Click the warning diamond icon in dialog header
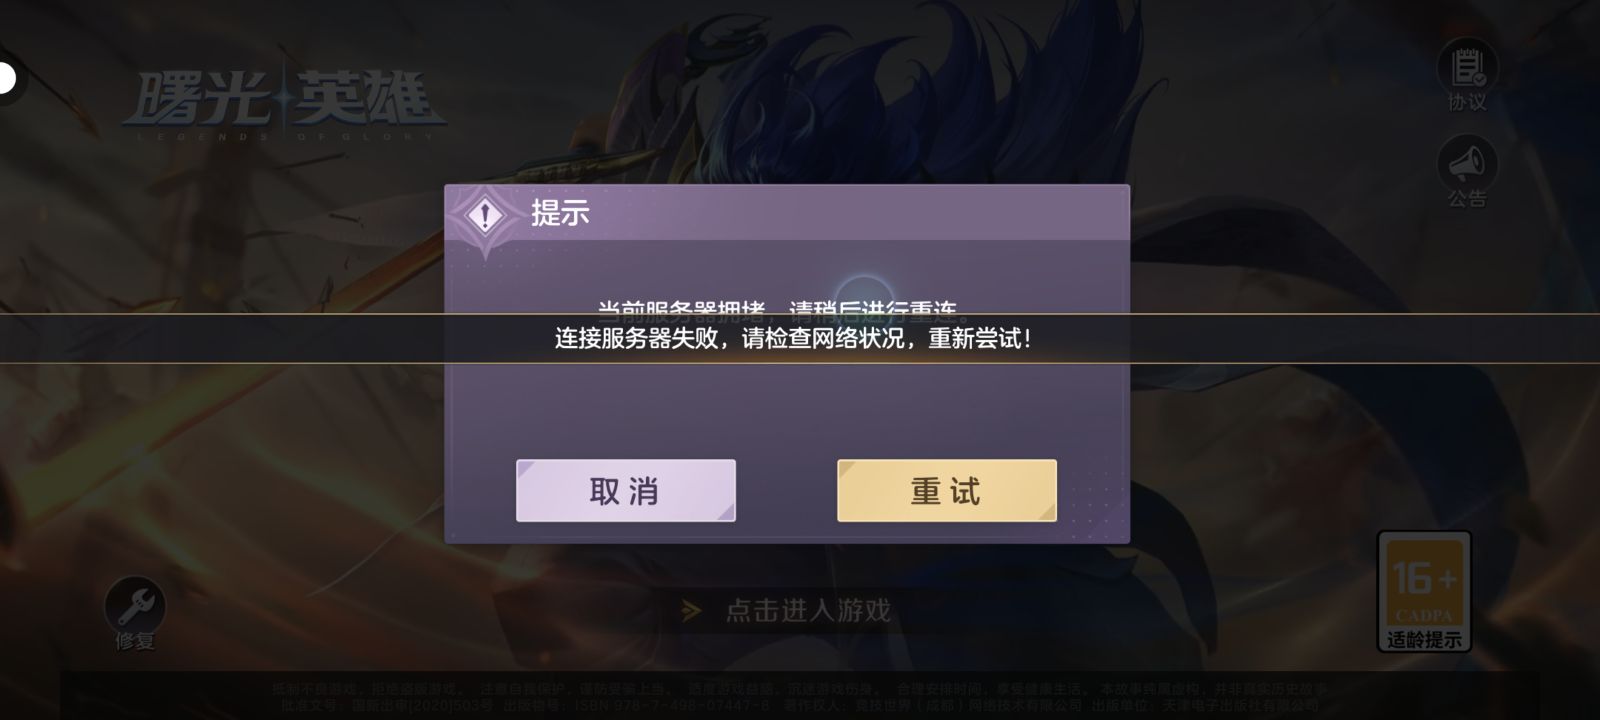Screen dimensions: 1600x720 486,215
